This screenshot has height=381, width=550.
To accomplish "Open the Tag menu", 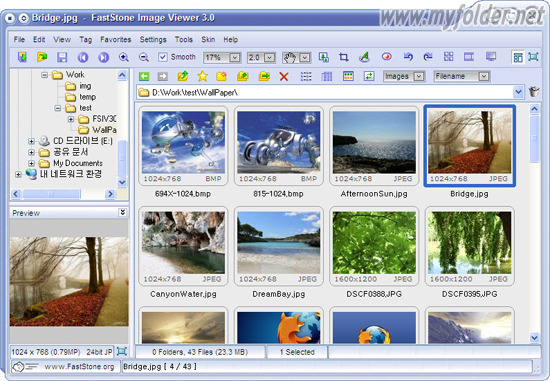I will coord(85,39).
